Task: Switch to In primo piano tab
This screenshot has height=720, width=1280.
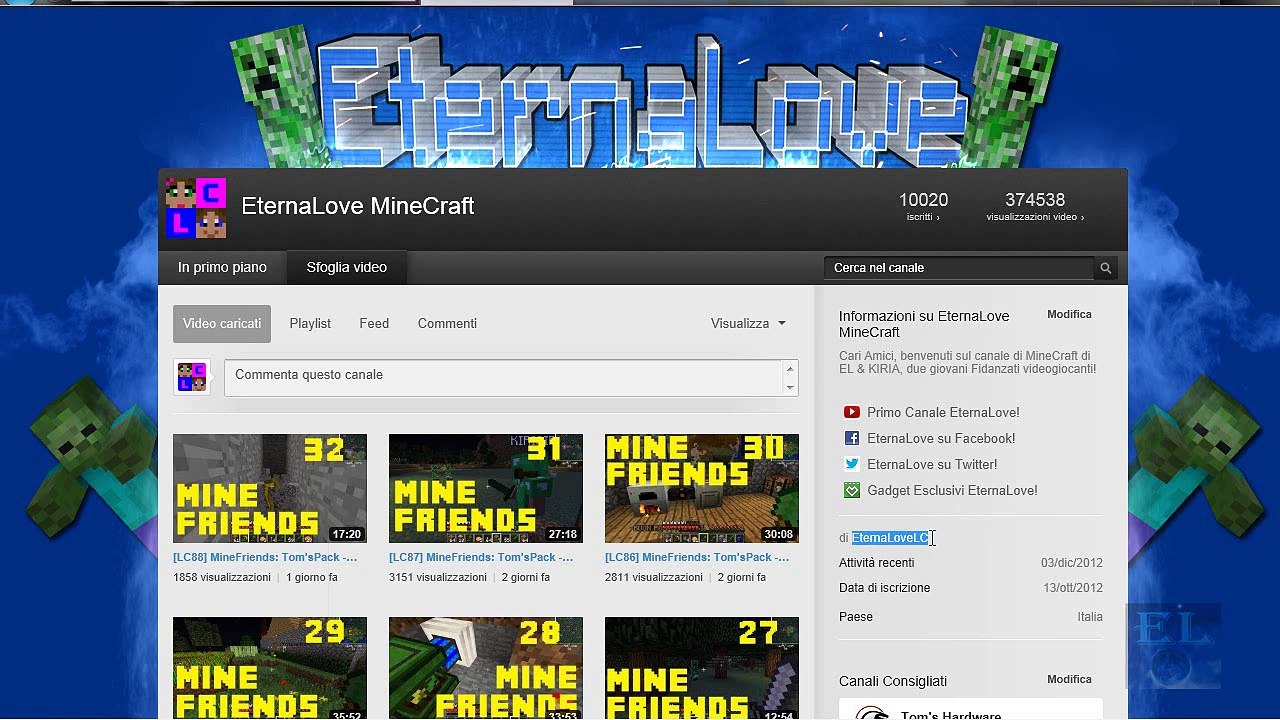Action: point(222,267)
